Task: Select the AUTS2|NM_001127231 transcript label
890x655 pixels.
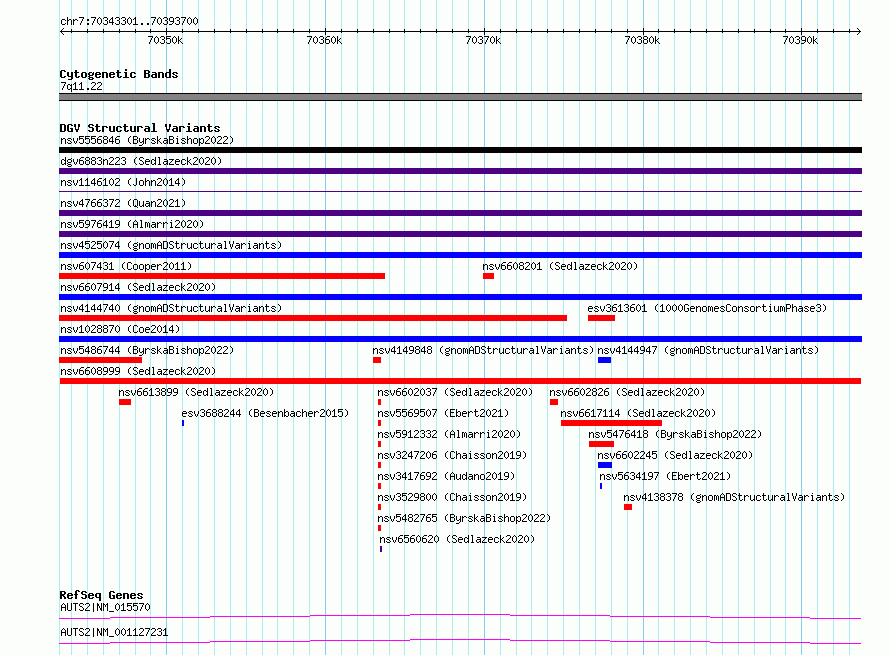Action: (114, 632)
